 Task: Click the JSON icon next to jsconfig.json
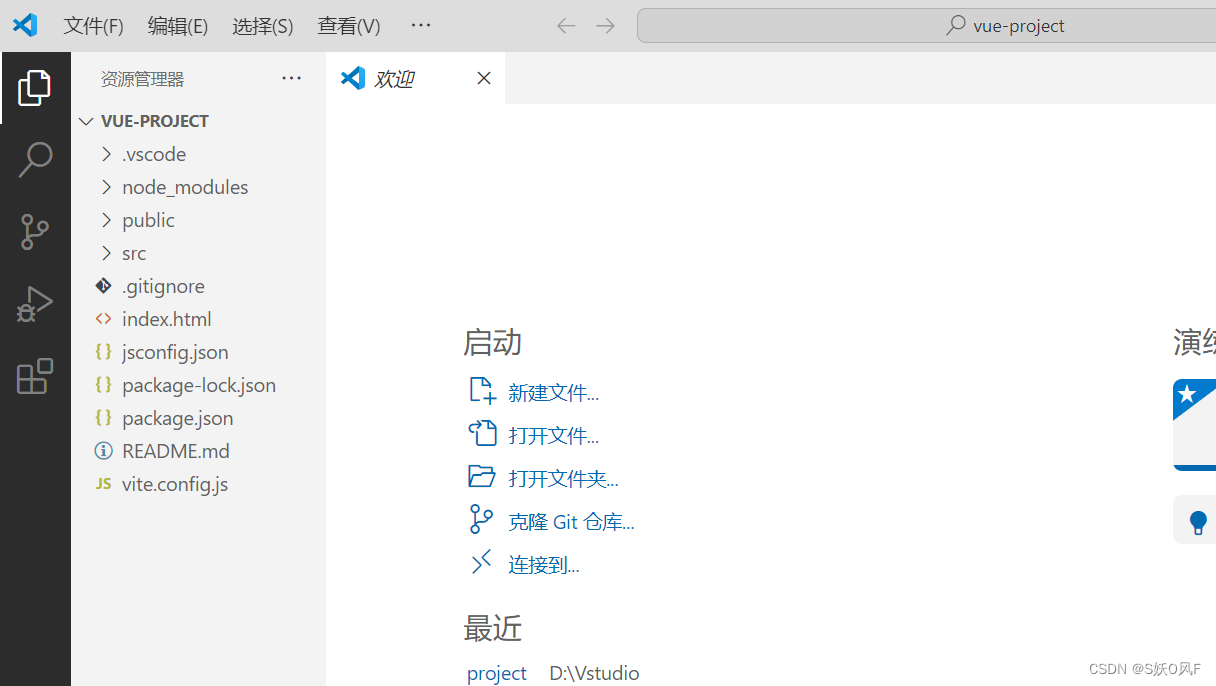coord(103,352)
